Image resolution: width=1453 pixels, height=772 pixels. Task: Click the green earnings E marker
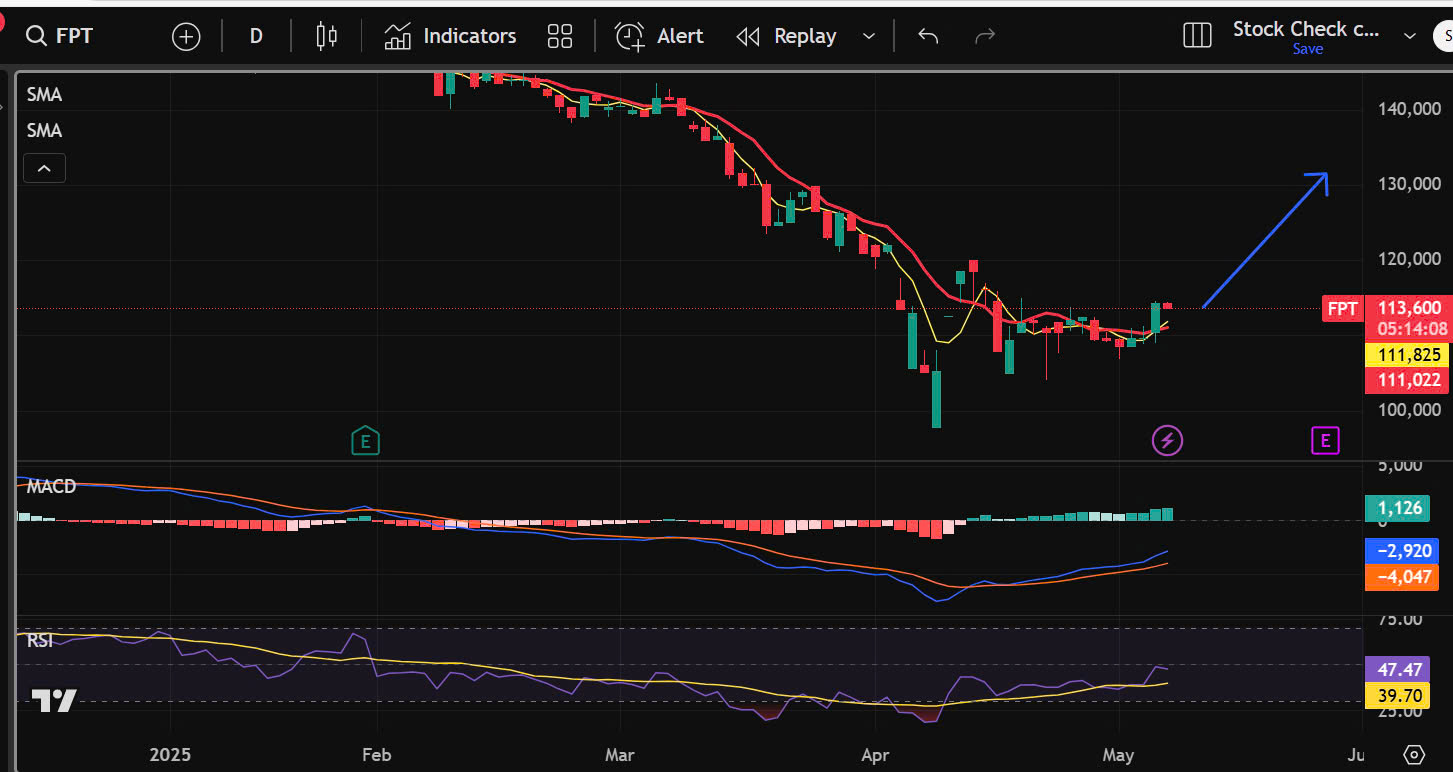coord(366,439)
